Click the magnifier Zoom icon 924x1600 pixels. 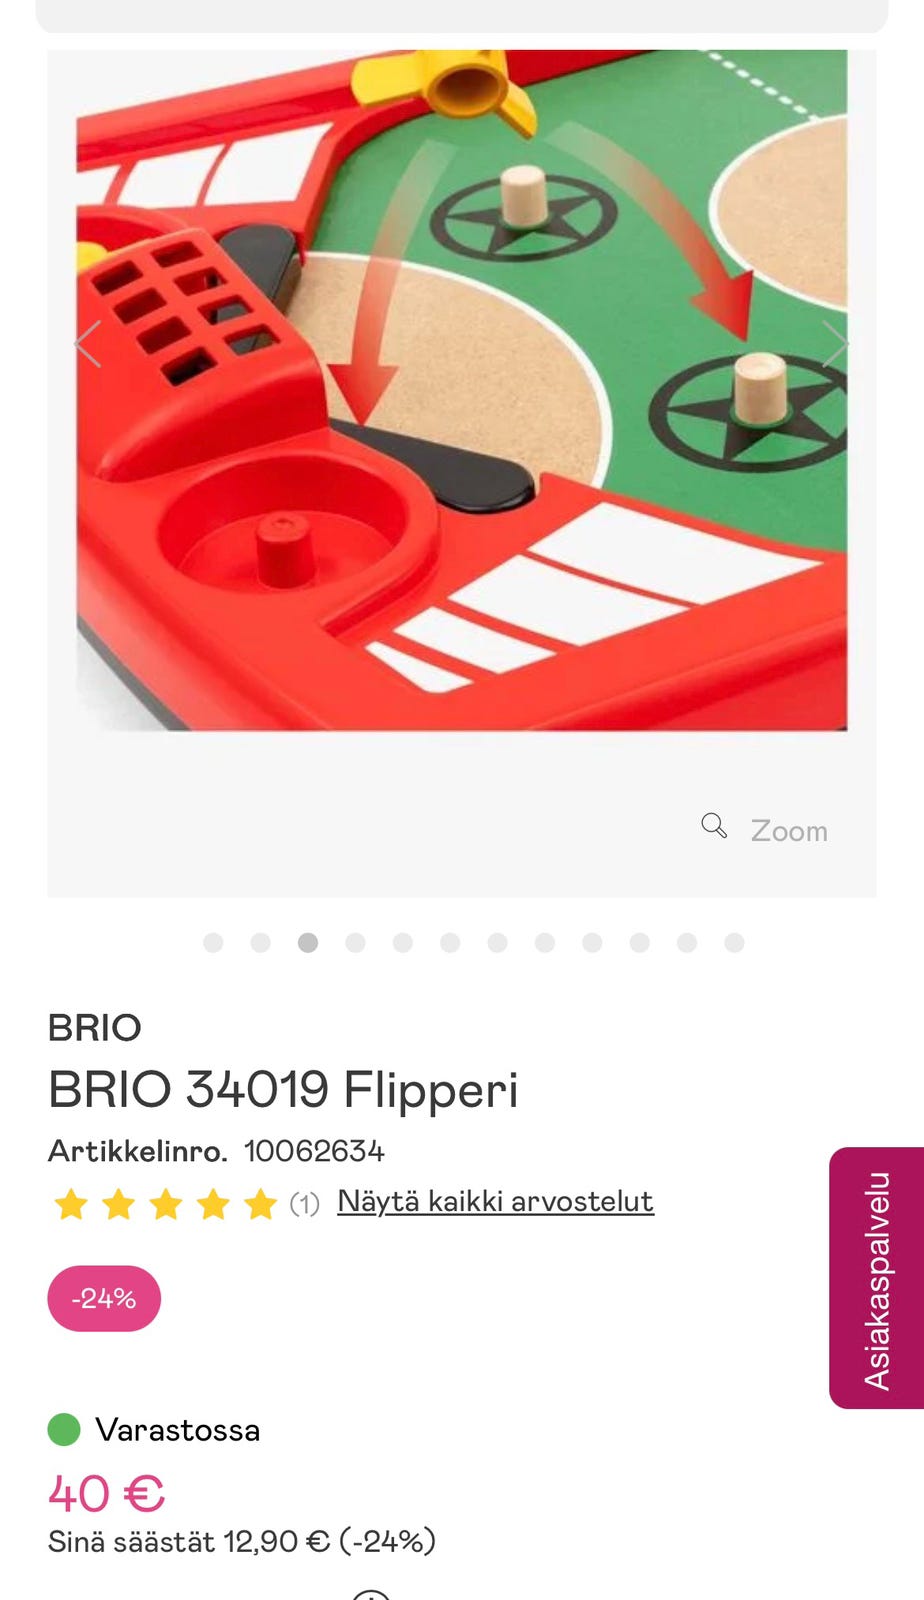click(714, 826)
